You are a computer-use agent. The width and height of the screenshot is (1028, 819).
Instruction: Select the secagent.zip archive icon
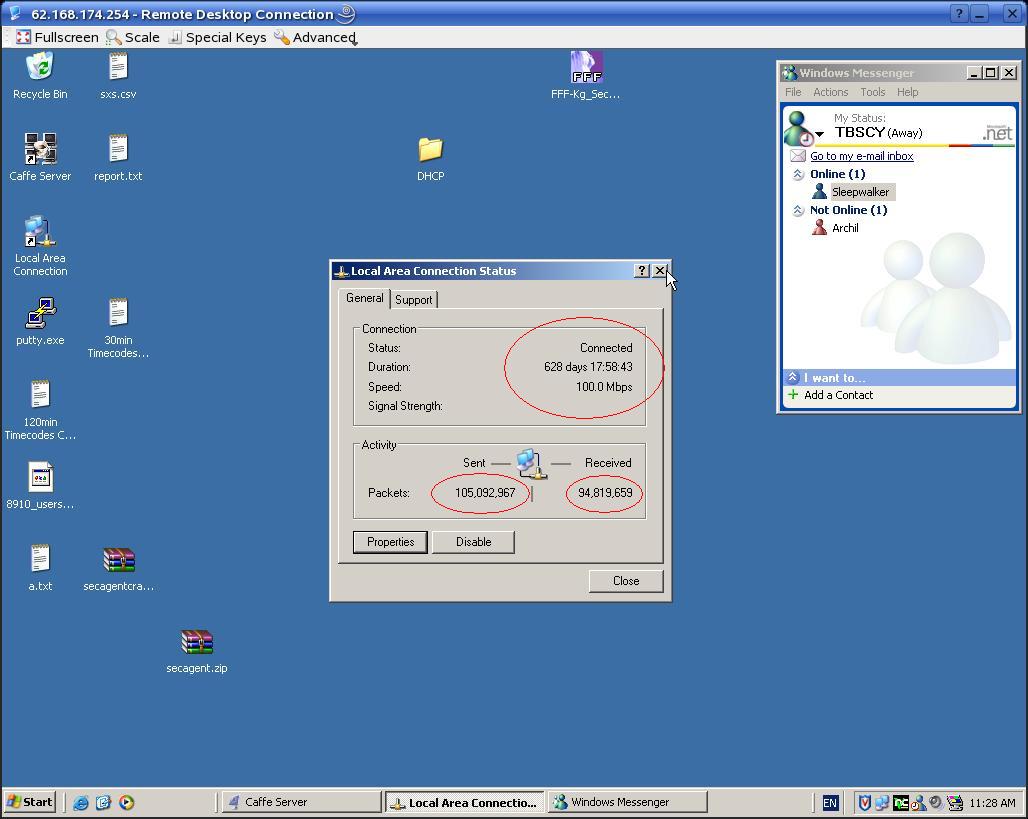click(197, 643)
